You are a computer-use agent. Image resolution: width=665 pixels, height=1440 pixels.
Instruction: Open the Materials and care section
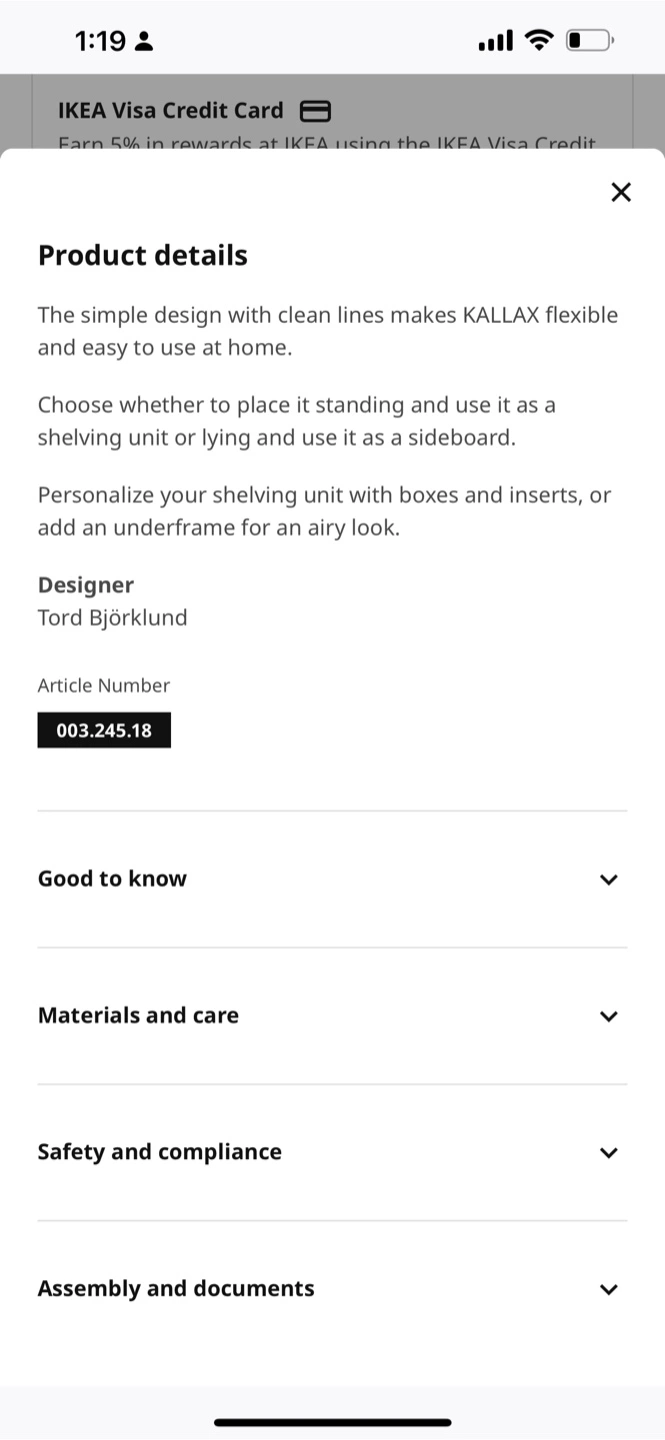(332, 1015)
